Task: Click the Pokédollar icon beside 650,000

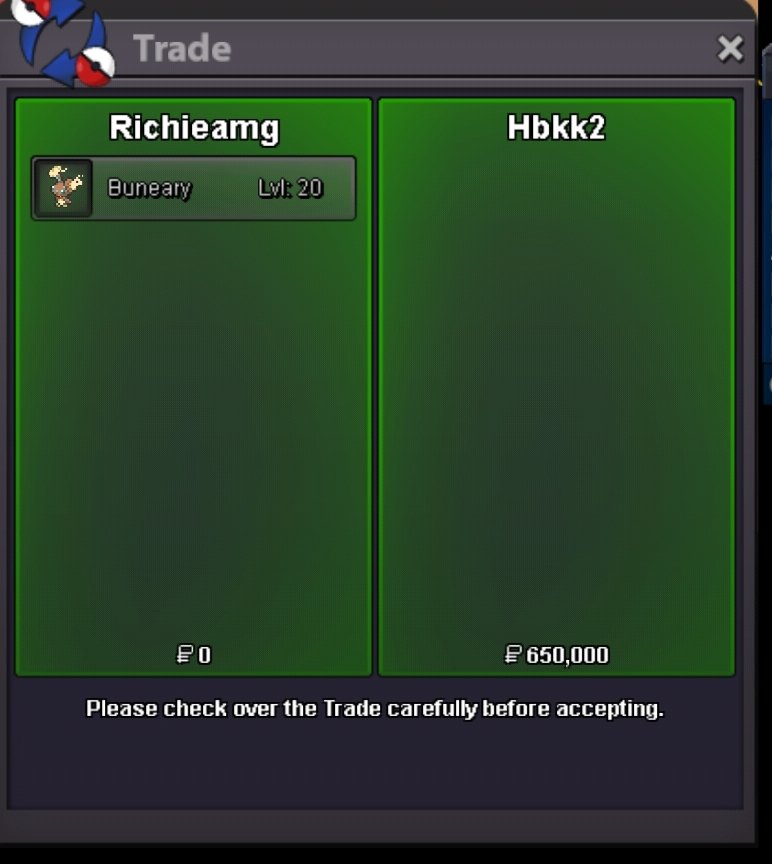Action: [512, 655]
